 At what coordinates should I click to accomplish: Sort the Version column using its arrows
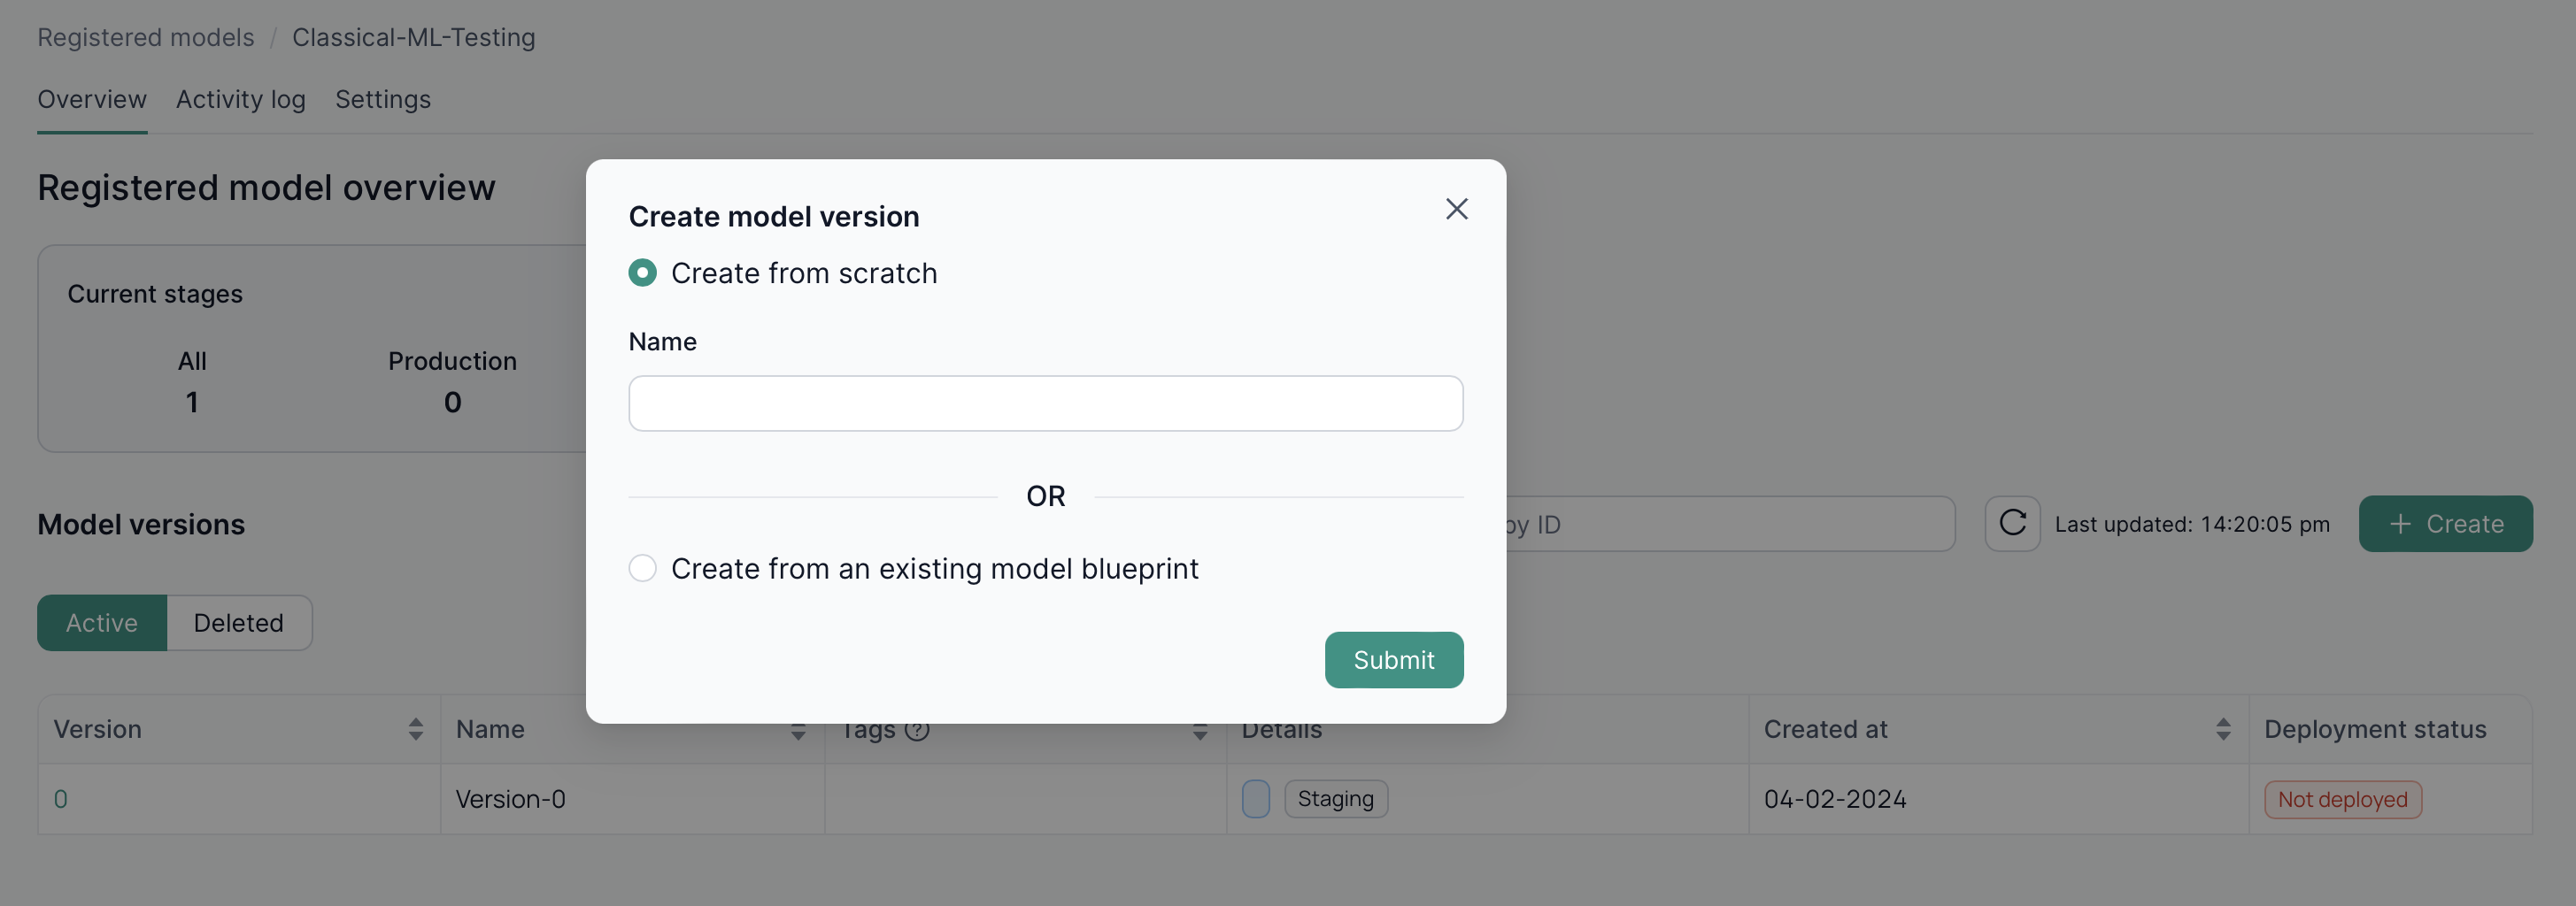(x=416, y=729)
